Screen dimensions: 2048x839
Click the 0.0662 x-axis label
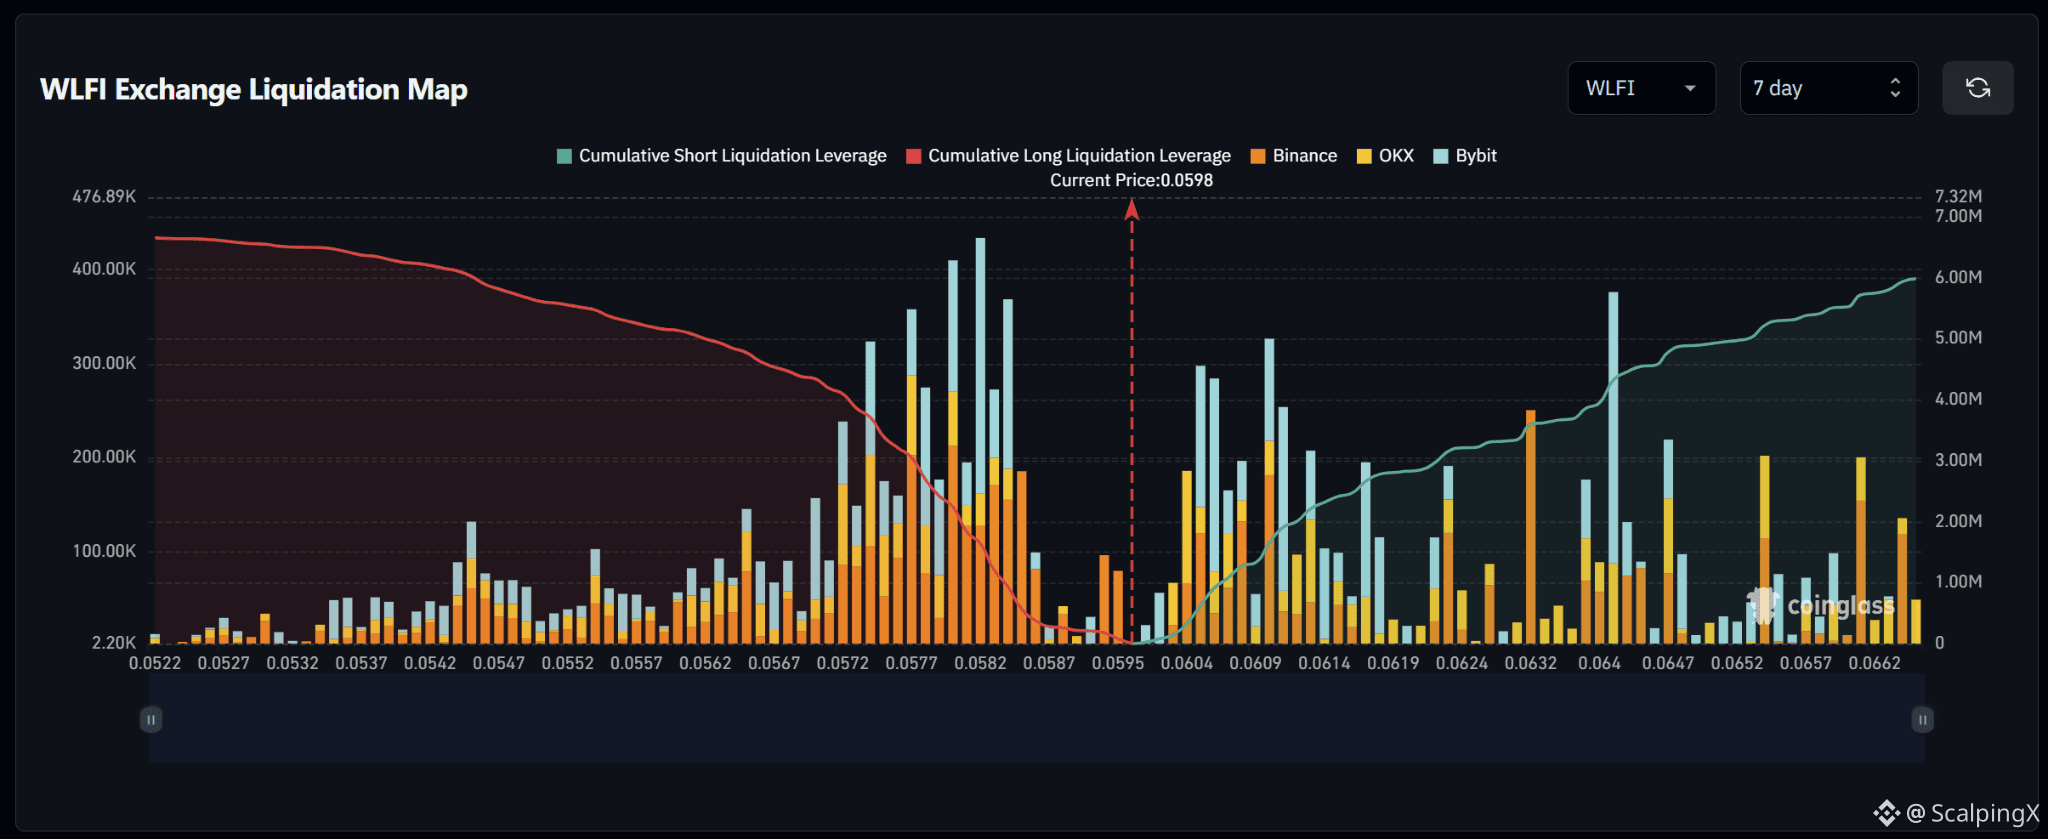tap(1875, 663)
